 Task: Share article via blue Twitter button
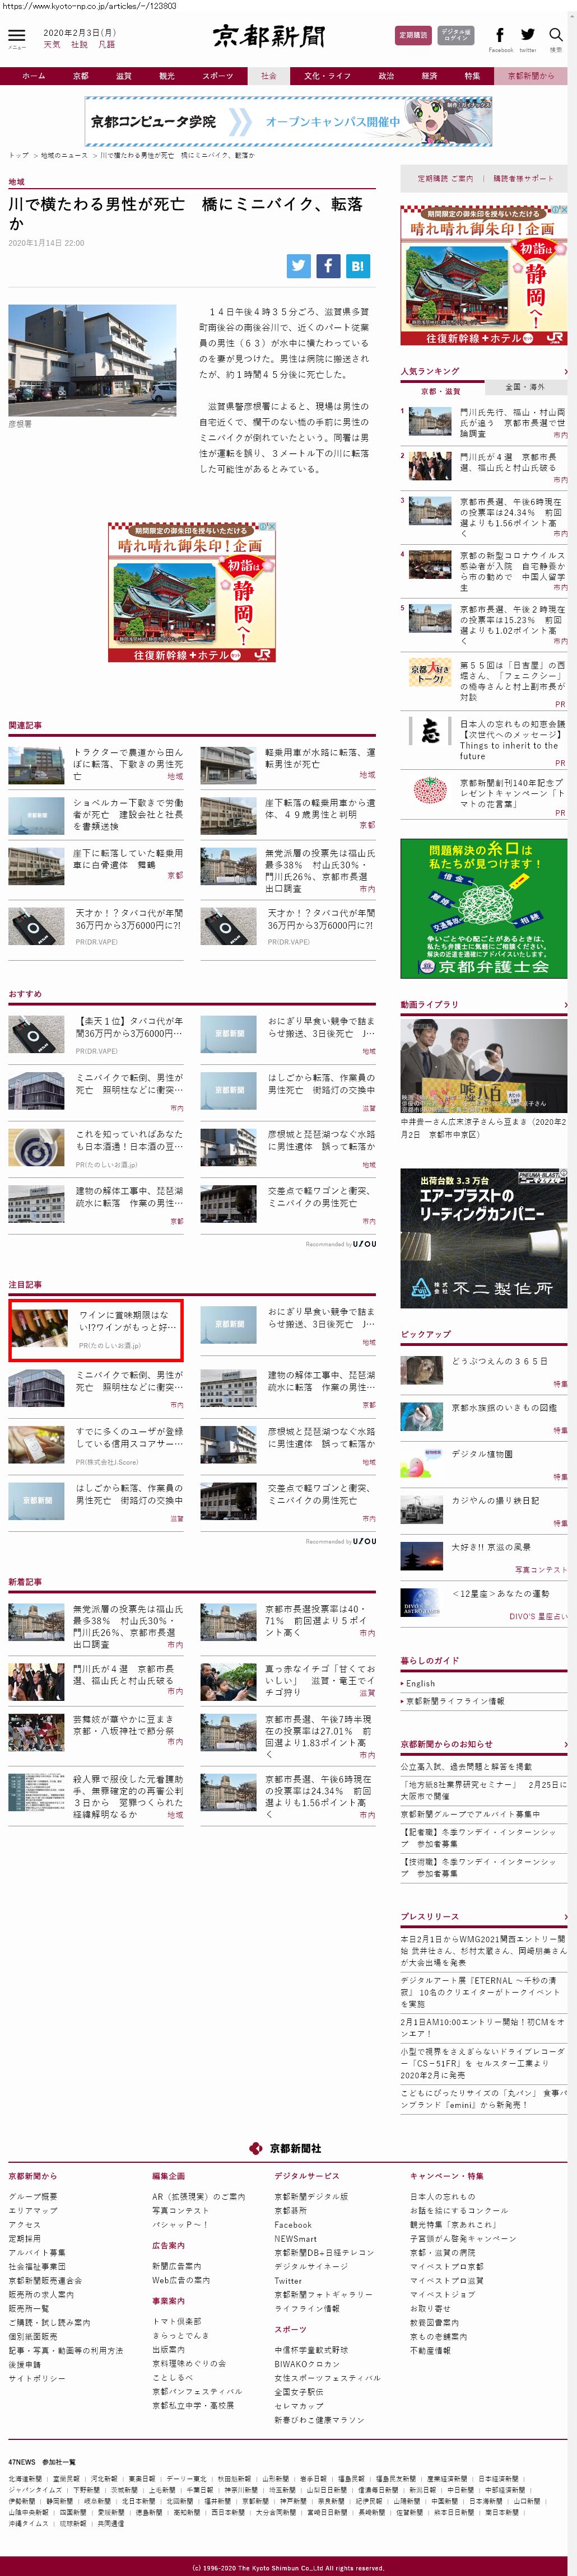point(299,266)
